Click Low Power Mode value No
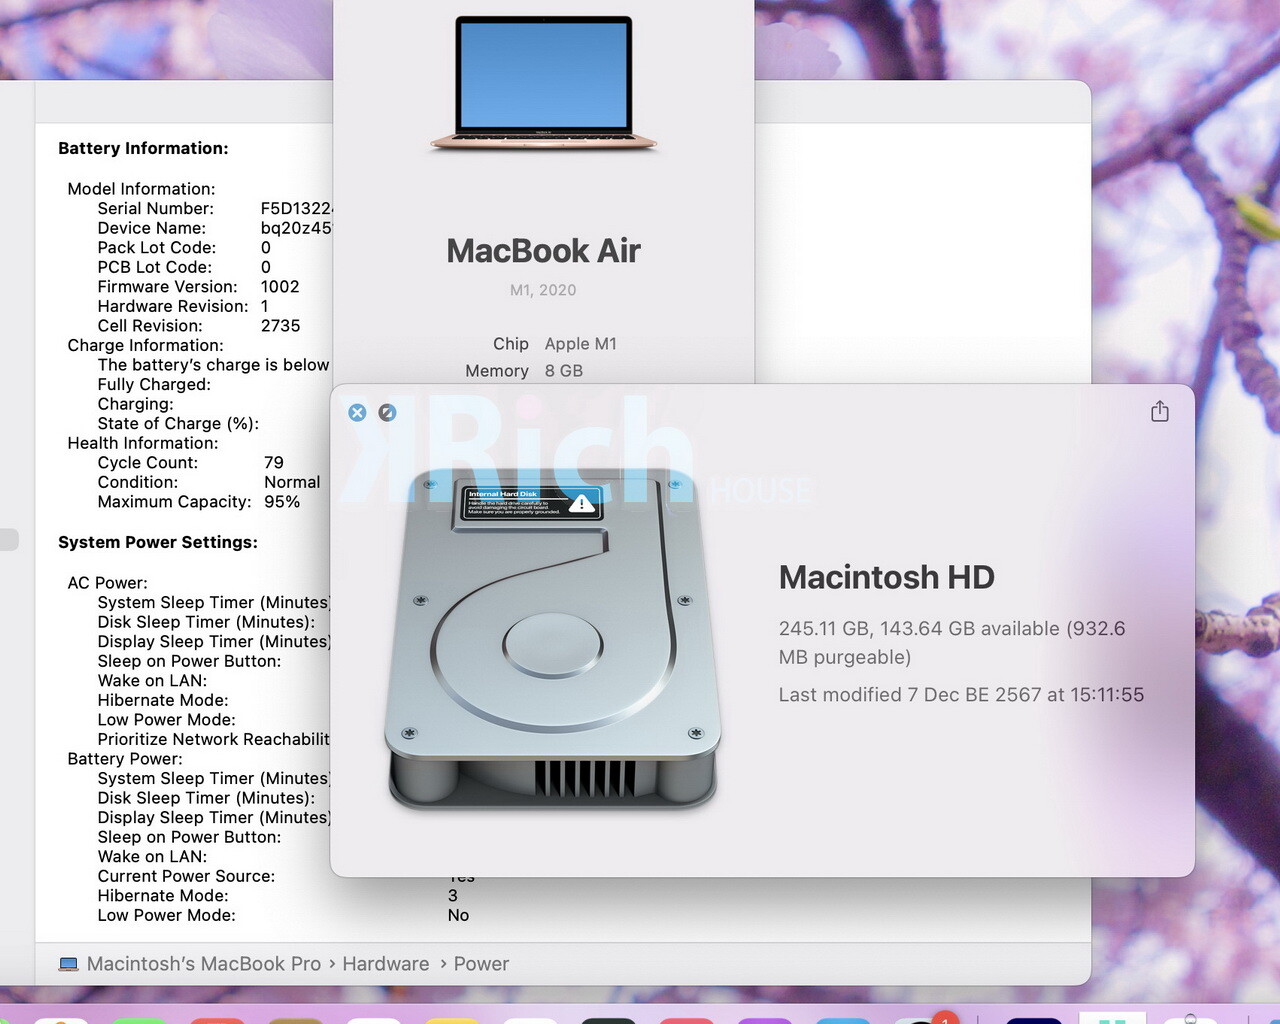The width and height of the screenshot is (1280, 1024). [458, 915]
